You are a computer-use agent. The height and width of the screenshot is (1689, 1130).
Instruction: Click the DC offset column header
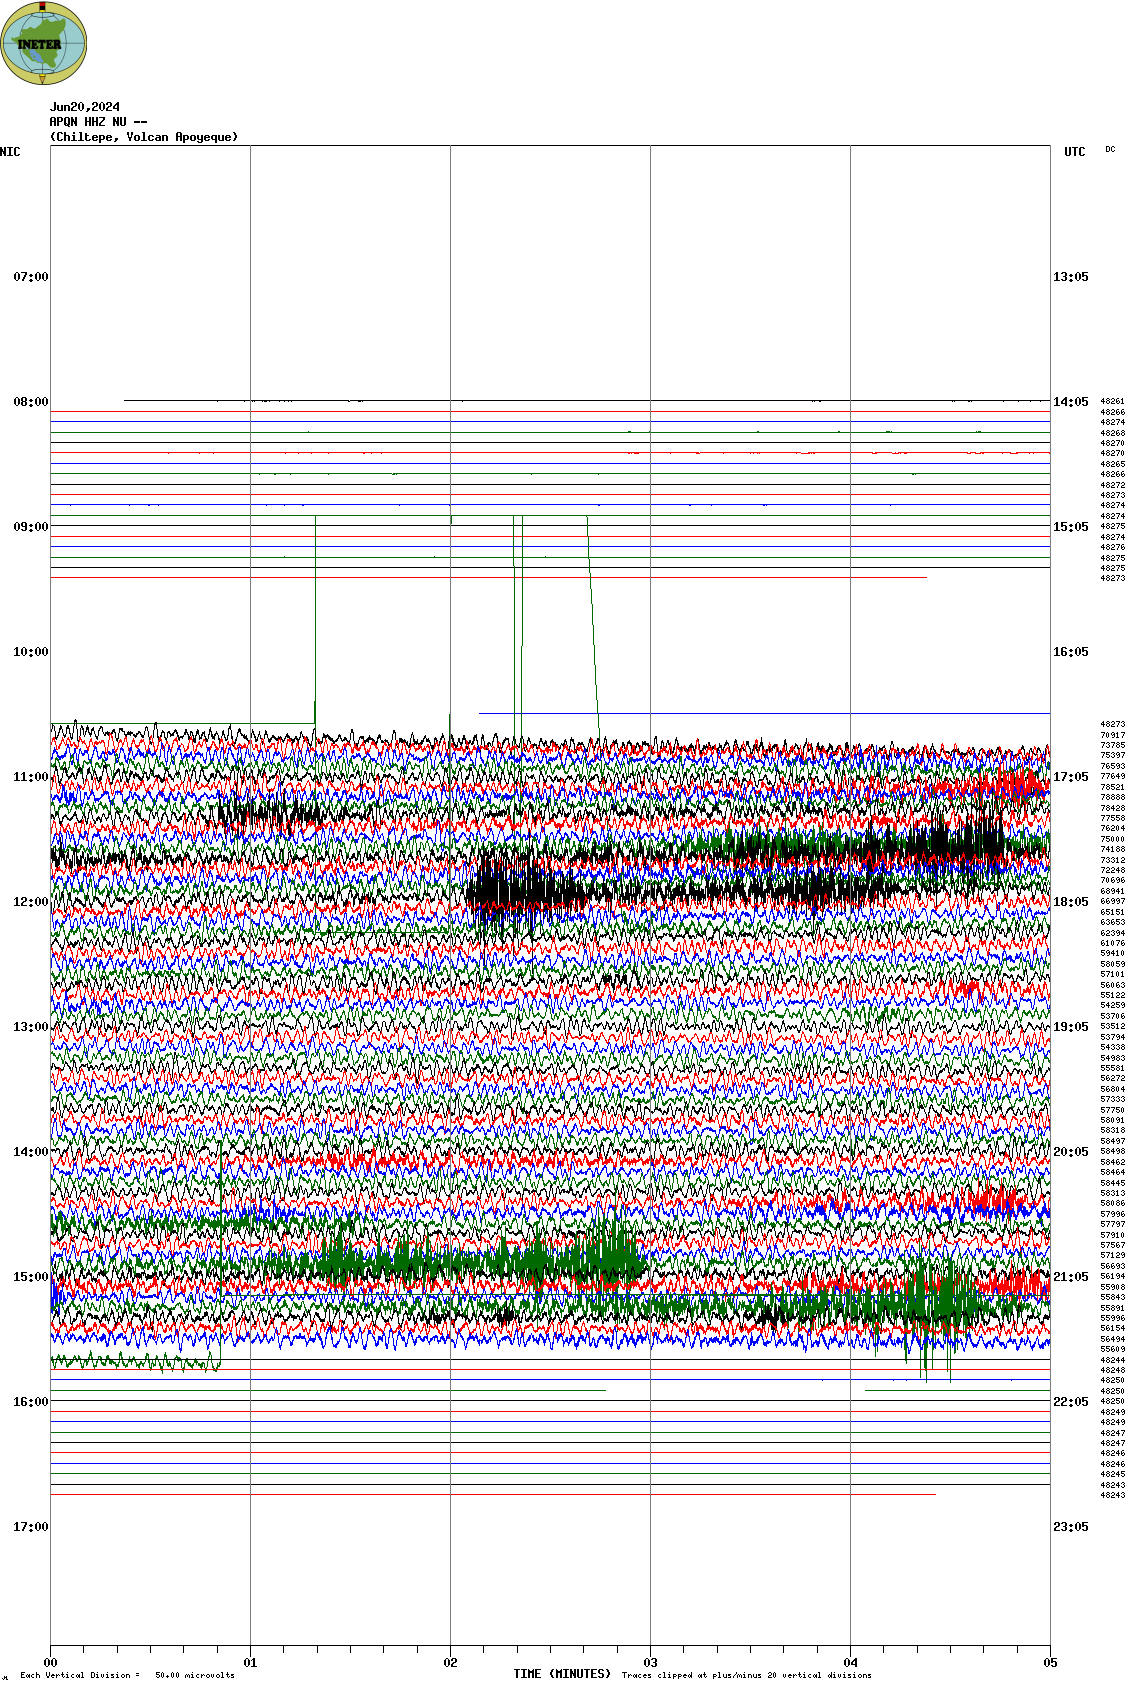click(x=1110, y=149)
